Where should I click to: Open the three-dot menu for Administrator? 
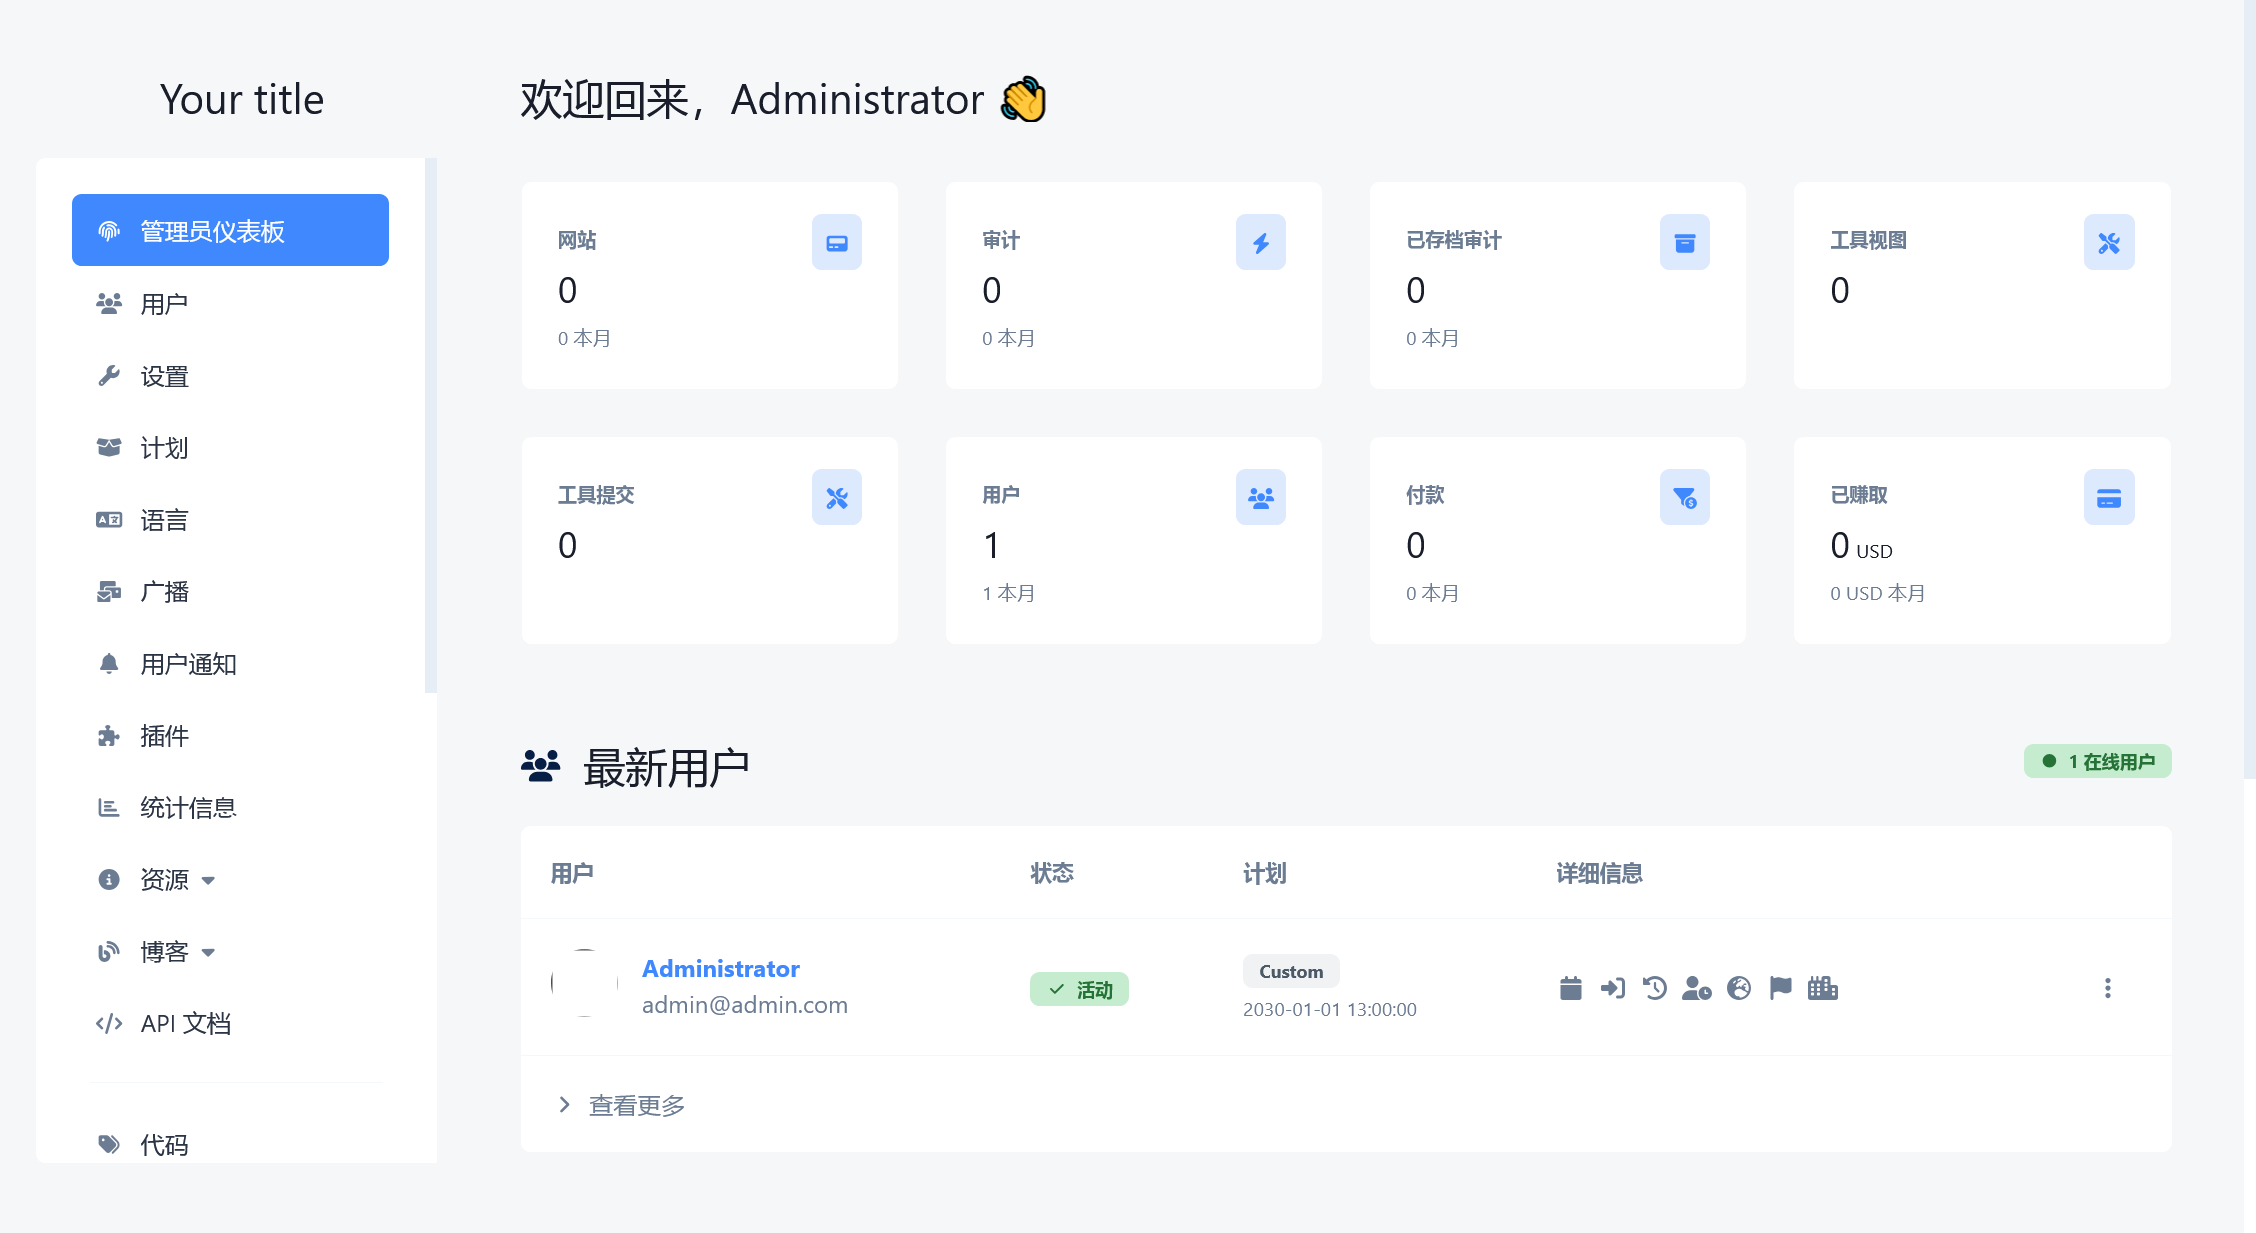(x=2107, y=988)
